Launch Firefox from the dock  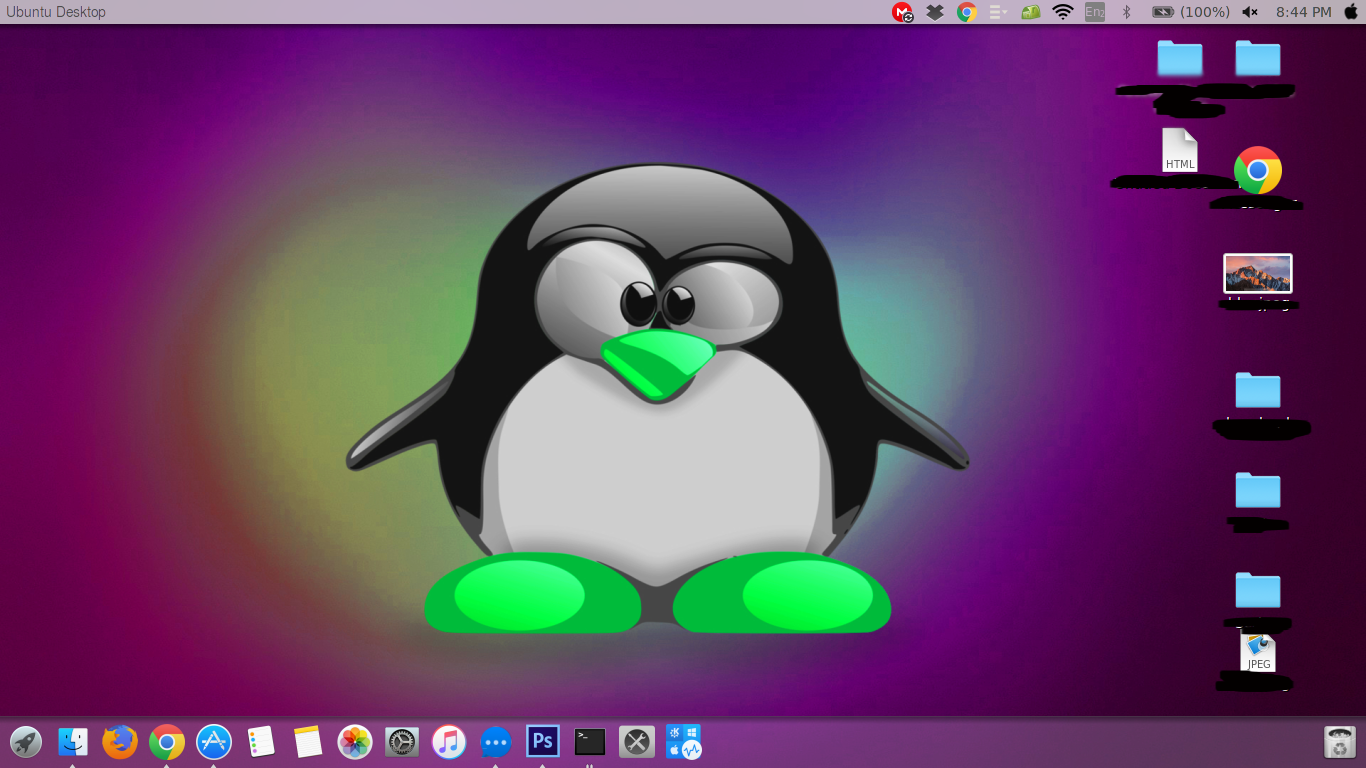coord(120,742)
